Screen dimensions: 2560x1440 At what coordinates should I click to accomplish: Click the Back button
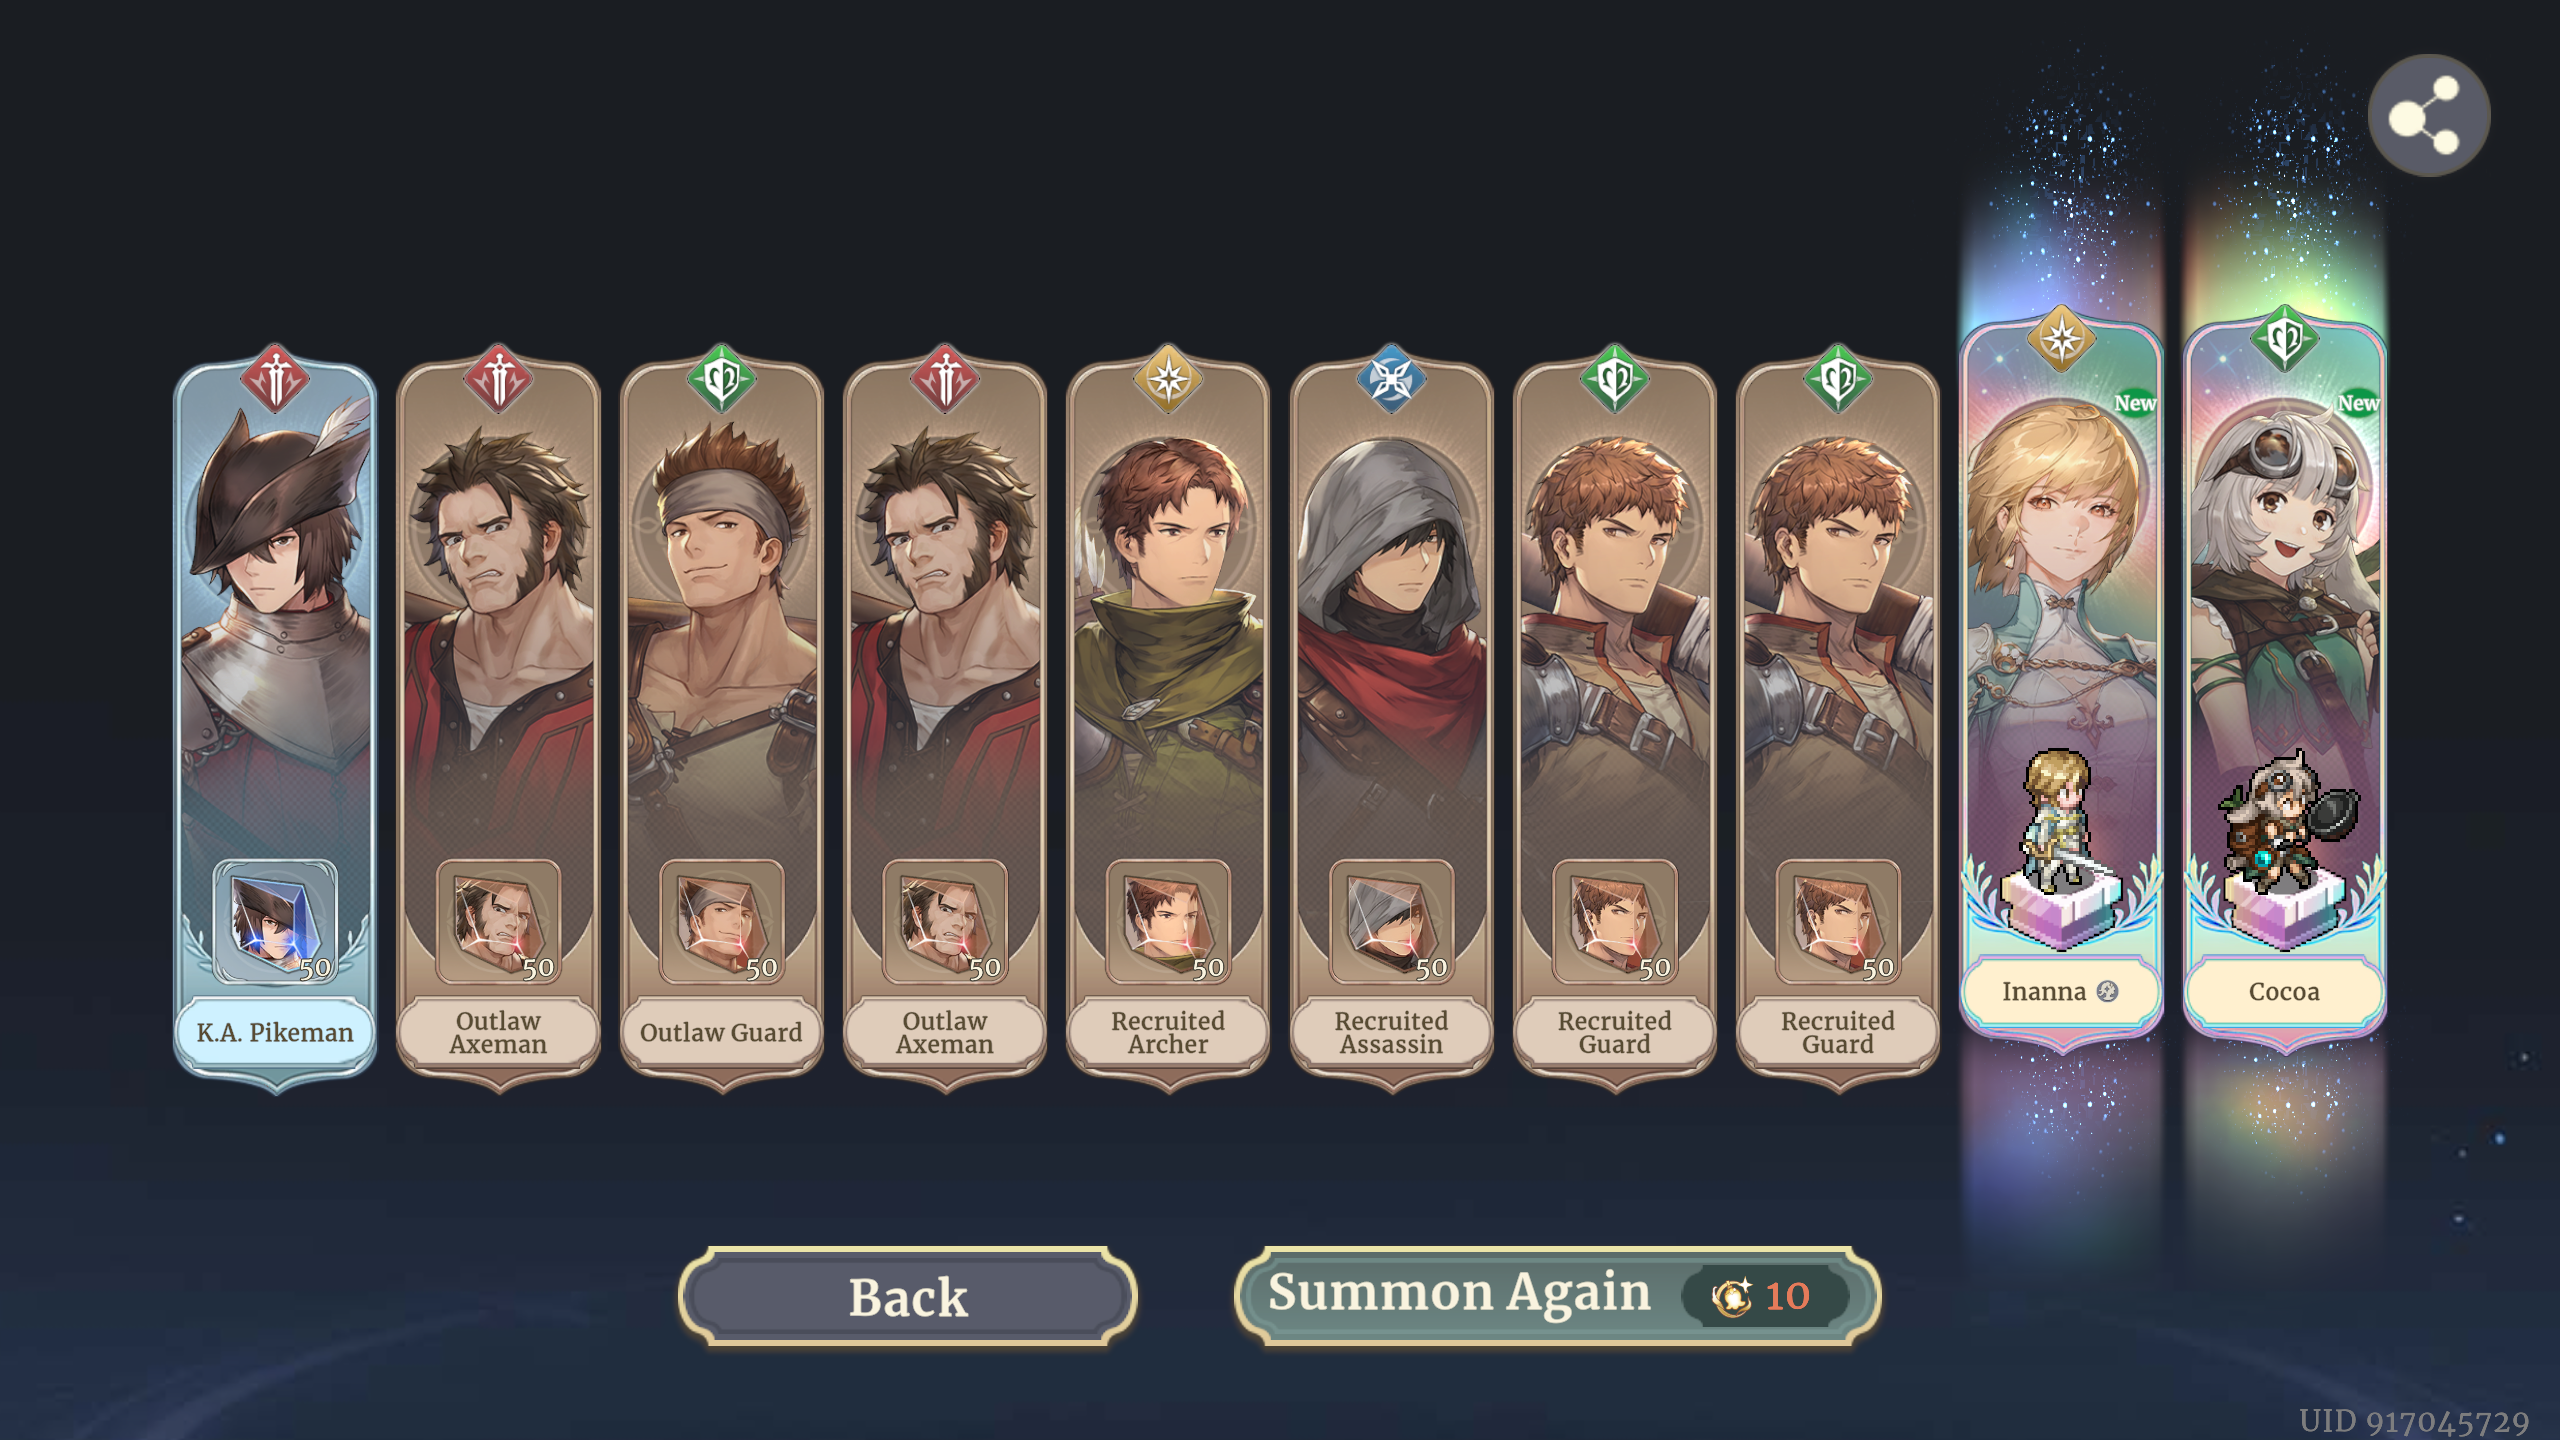click(x=908, y=1296)
